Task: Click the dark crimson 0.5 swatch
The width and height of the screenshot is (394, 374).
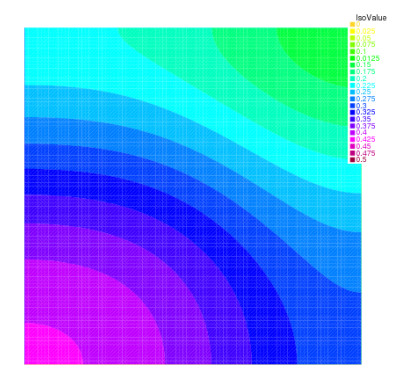Action: coord(352,160)
